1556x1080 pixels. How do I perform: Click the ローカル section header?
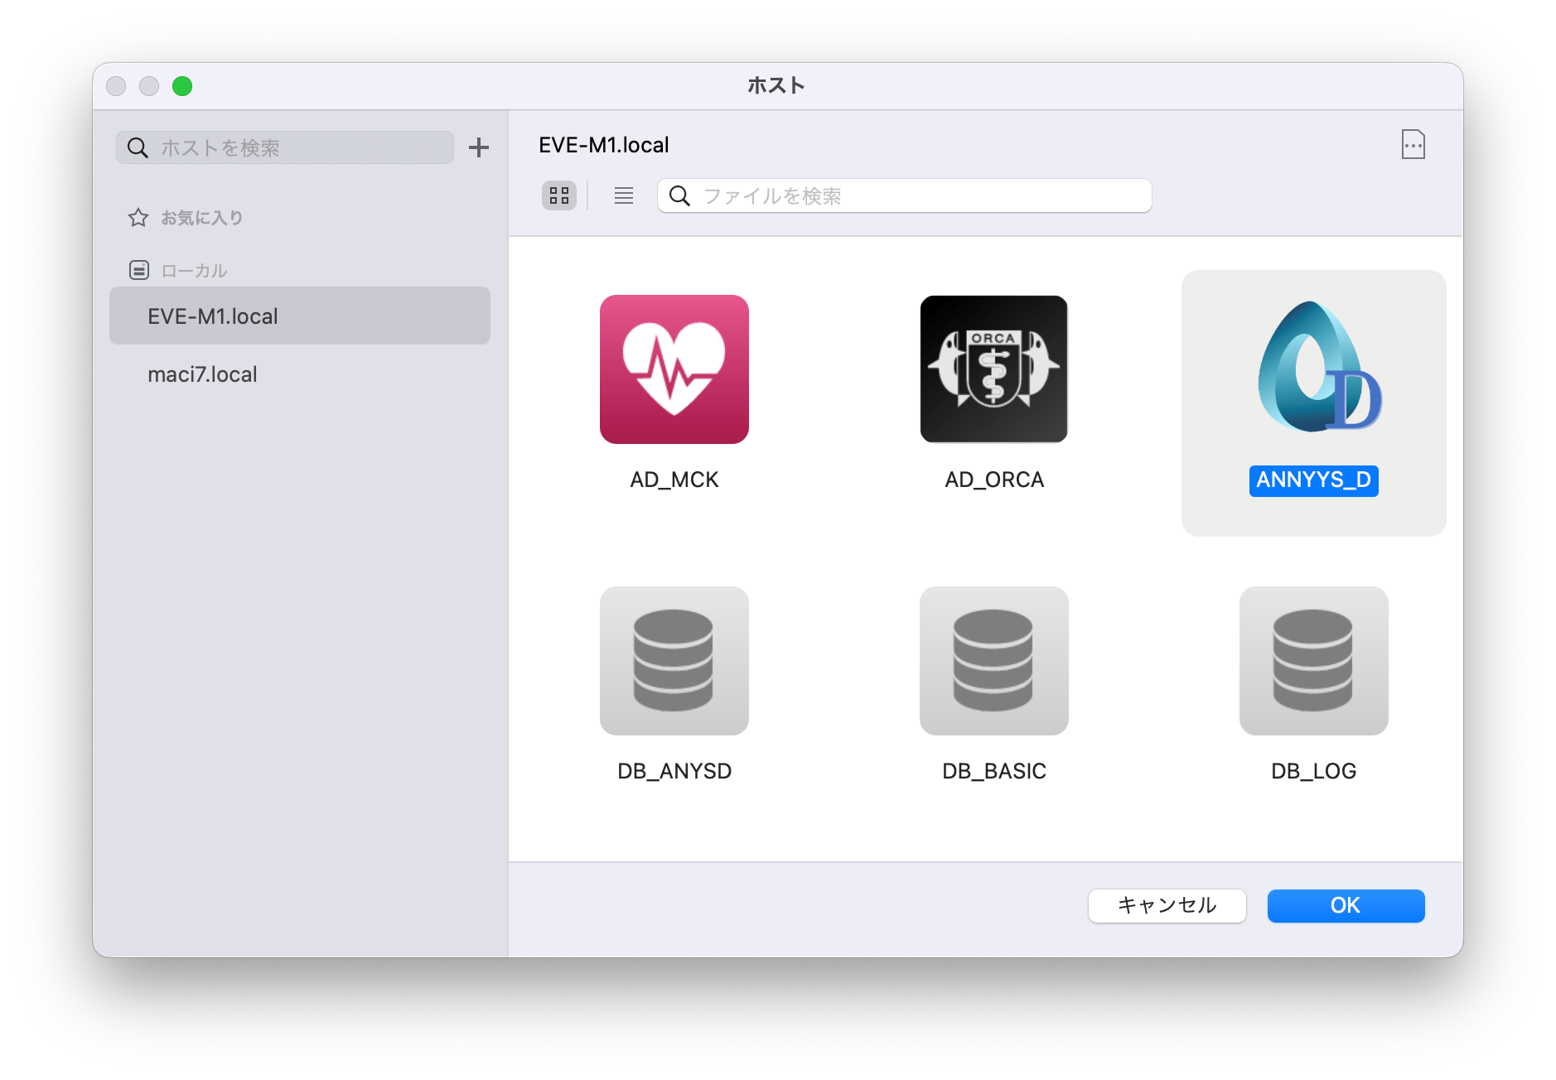tap(194, 271)
